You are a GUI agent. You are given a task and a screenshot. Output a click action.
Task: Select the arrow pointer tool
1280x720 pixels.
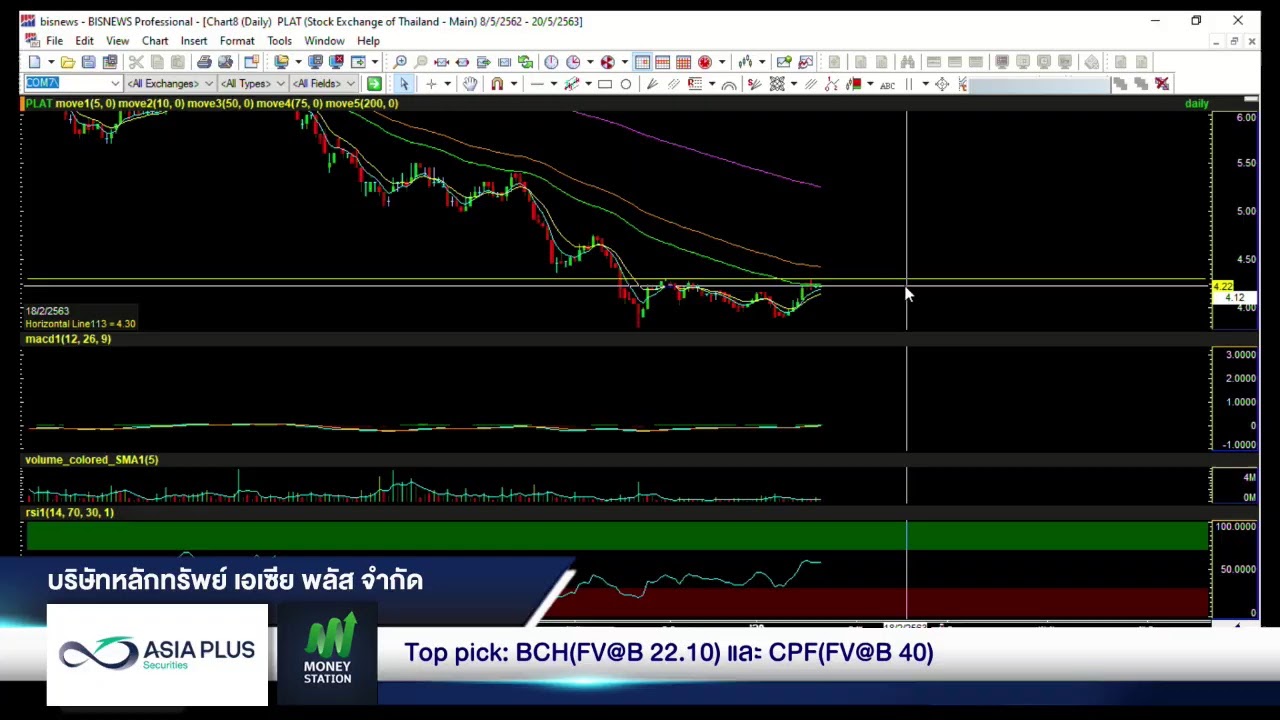(x=404, y=84)
